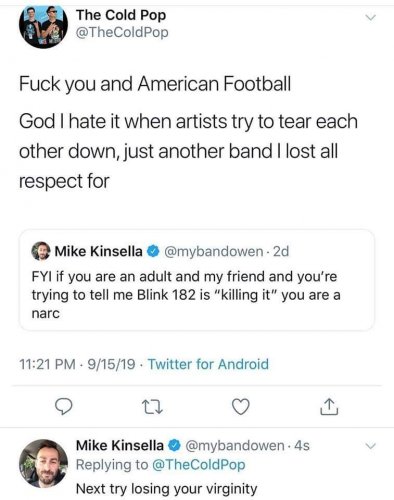This screenshot has width=394, height=500.
Task: Retweet The Cold Pop's tweet
Action: pos(152,407)
